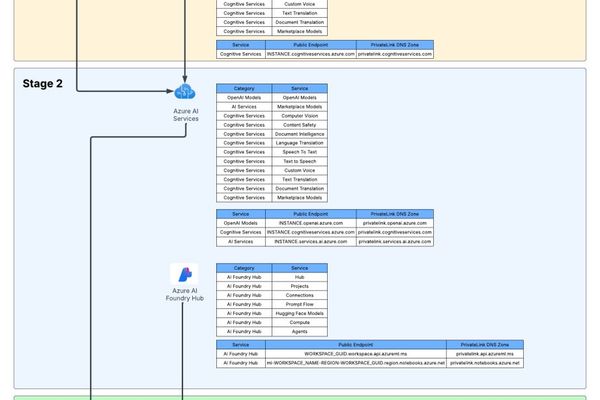
Task: Click 'Cognitive Services' in the Speech To Text row
Action: point(244,152)
